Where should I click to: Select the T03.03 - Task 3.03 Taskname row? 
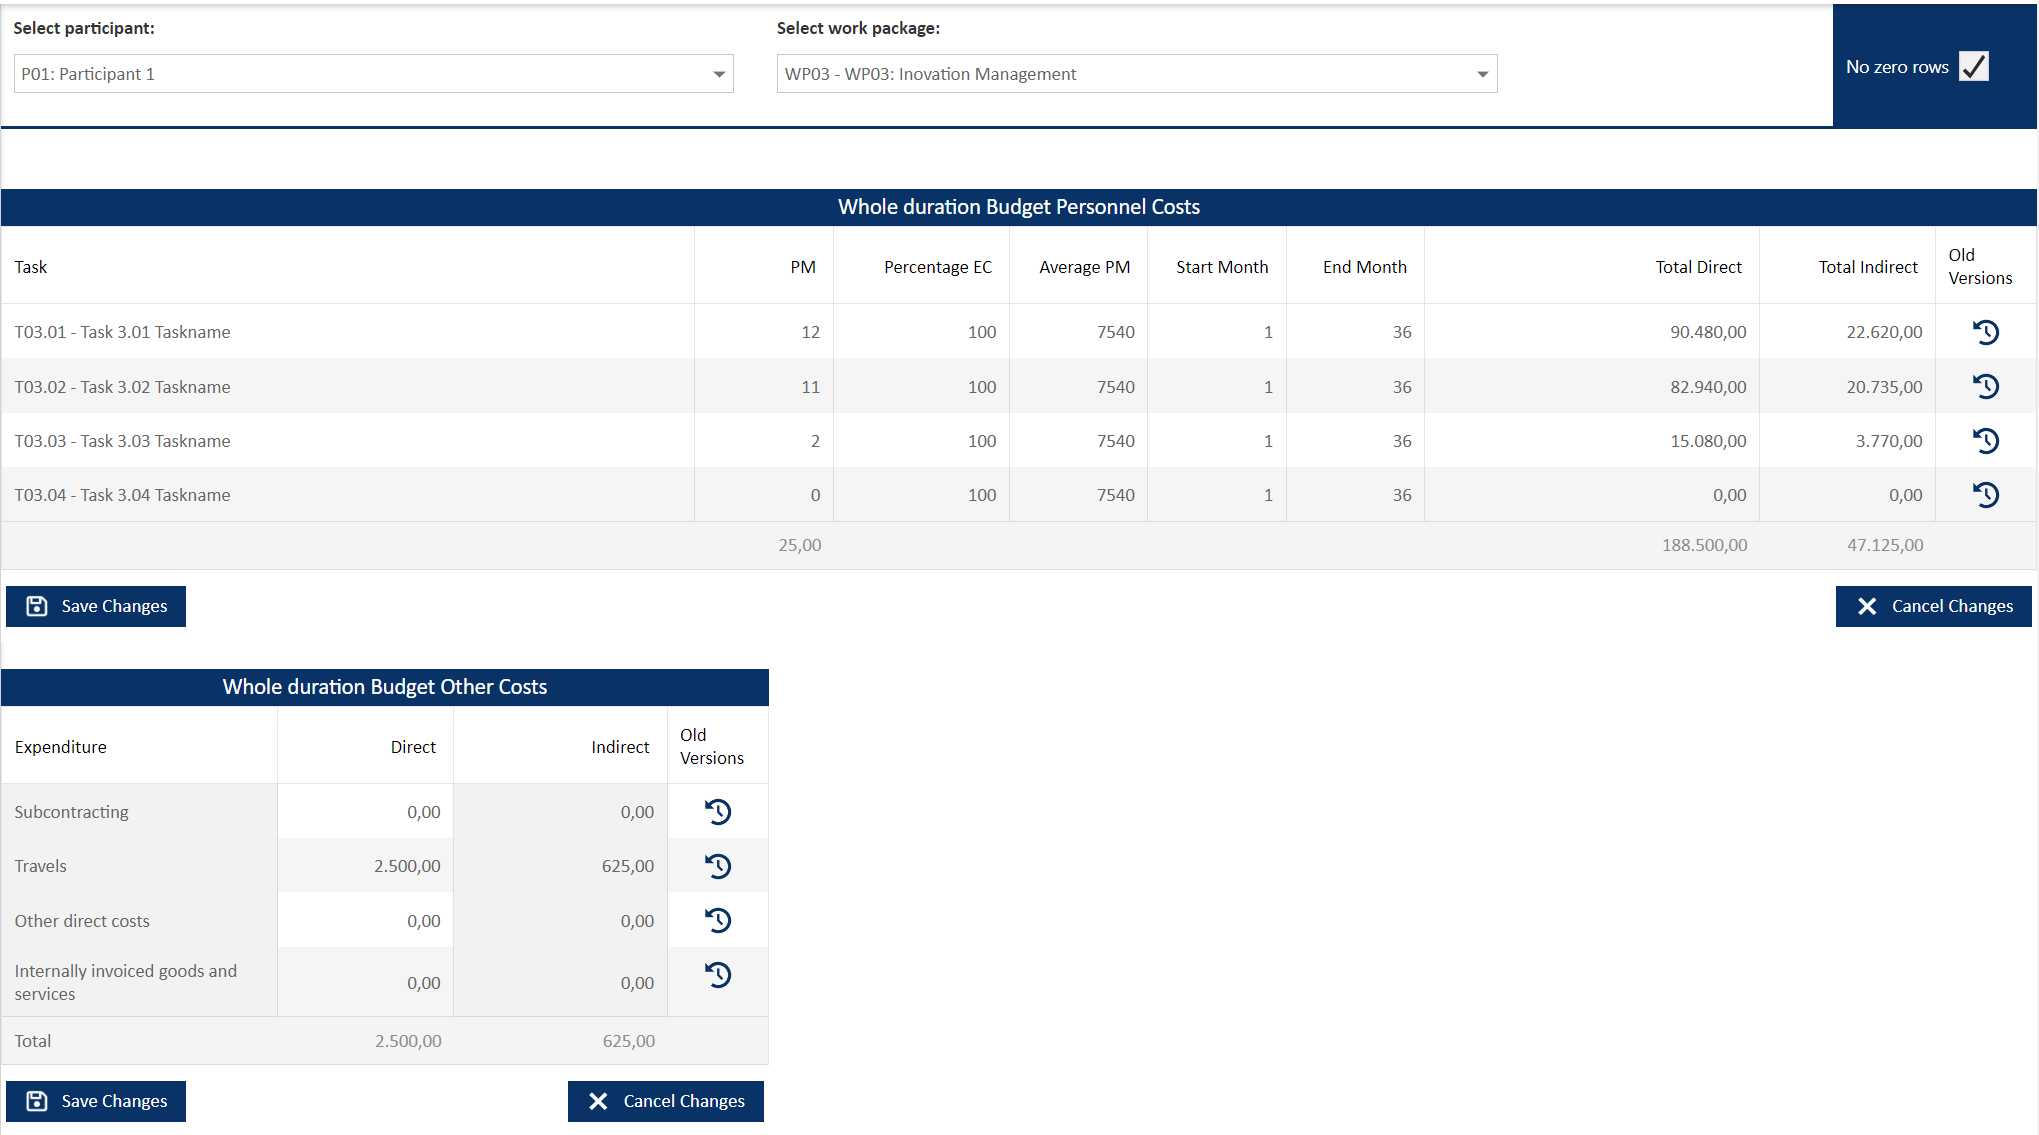click(x=1018, y=440)
